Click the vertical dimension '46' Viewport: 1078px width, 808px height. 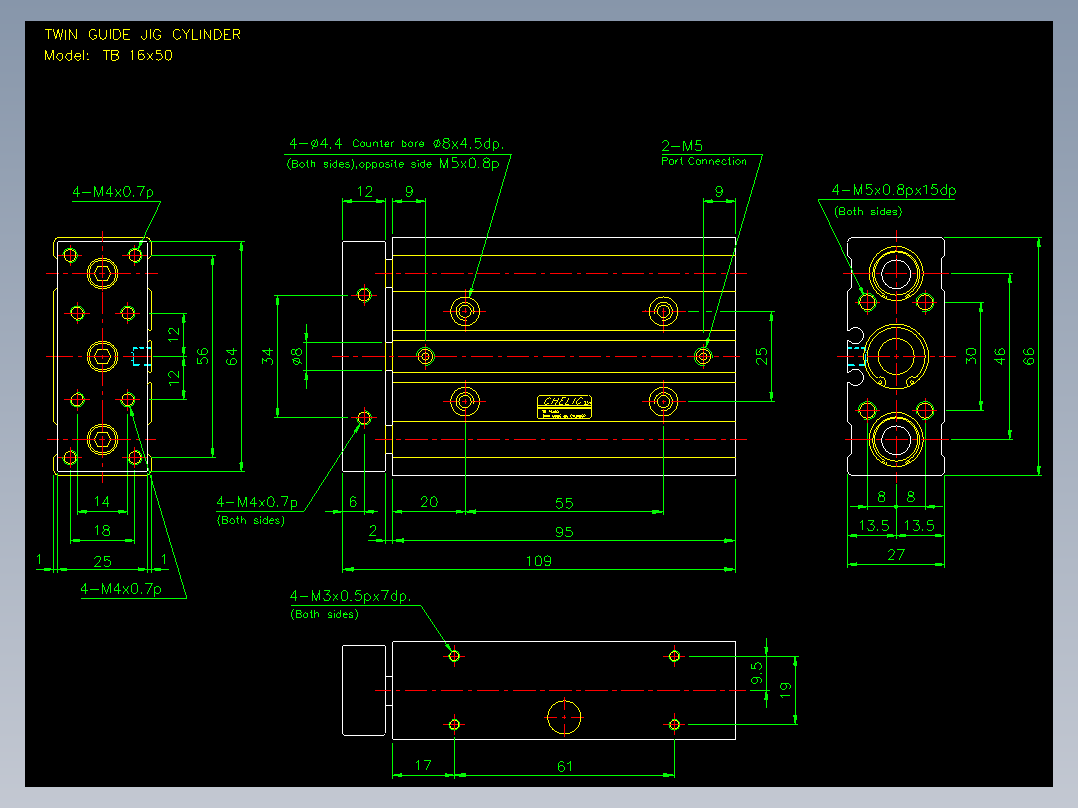point(999,356)
